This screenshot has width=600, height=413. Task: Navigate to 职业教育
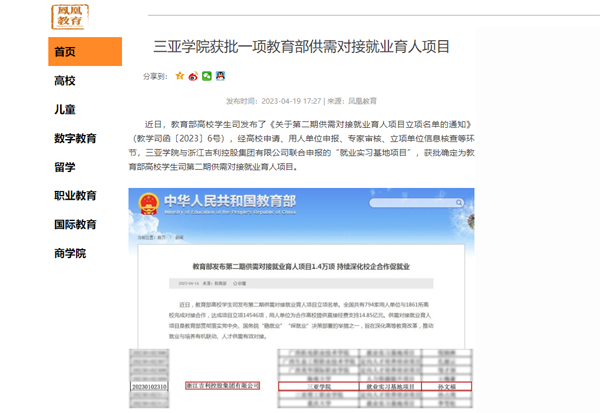coord(75,196)
